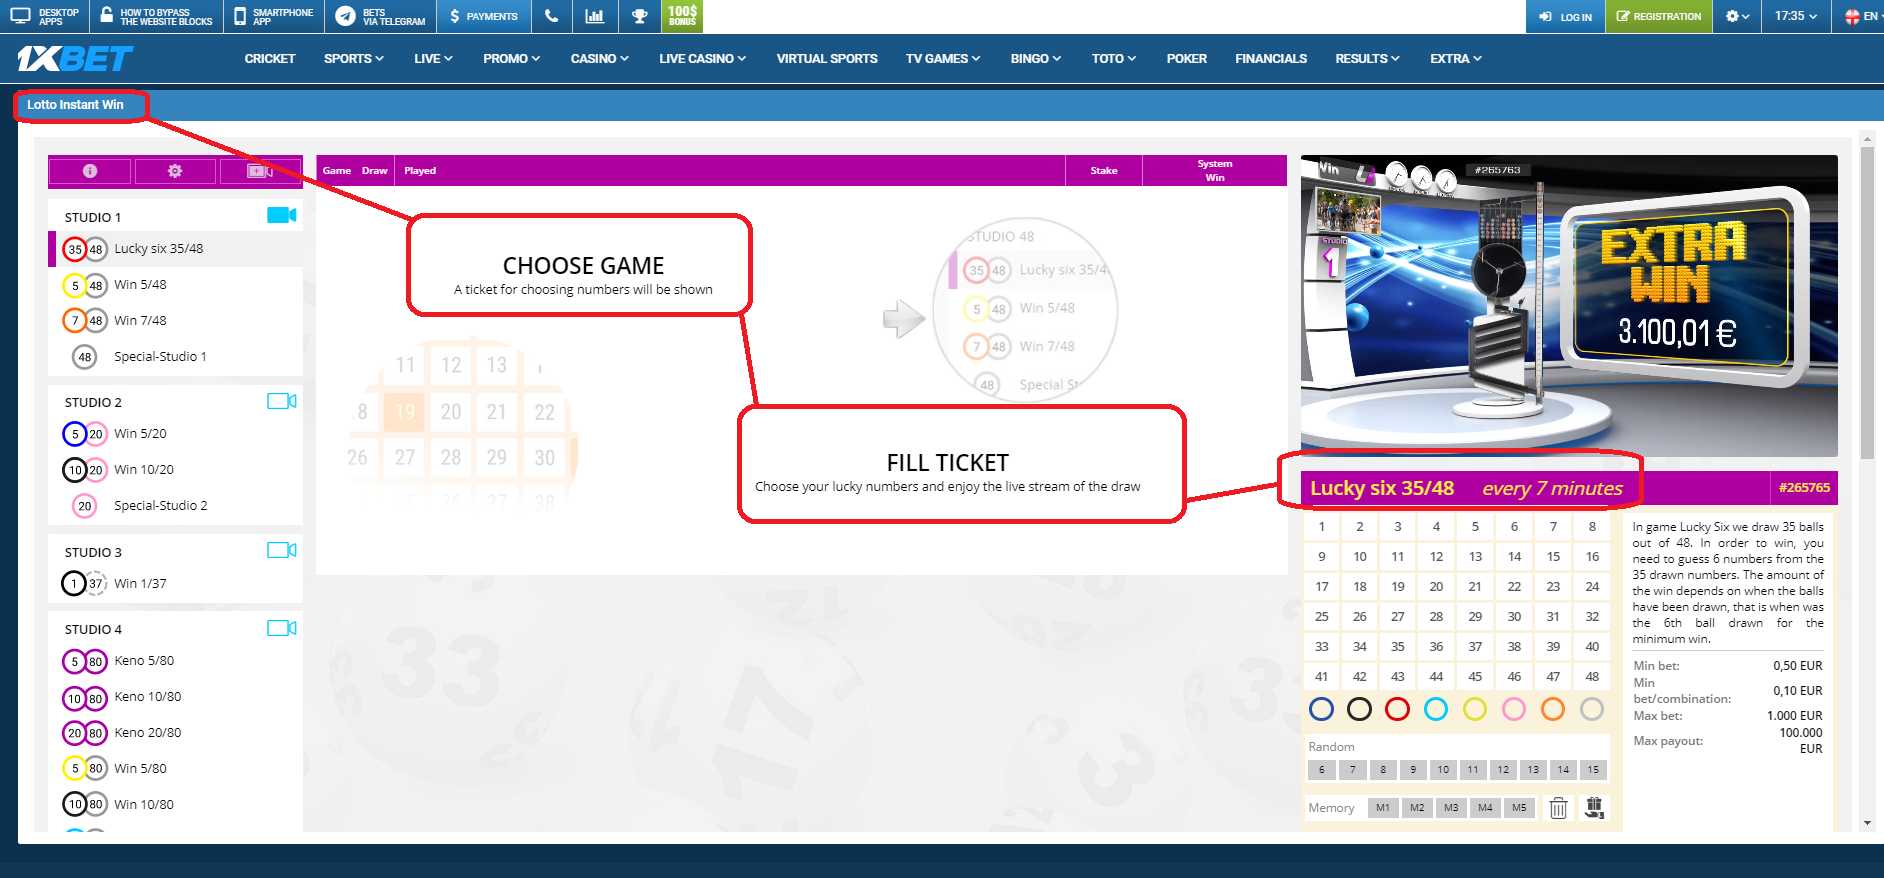The height and width of the screenshot is (878, 1884).
Task: Expand the Promo menu
Action: (511, 59)
